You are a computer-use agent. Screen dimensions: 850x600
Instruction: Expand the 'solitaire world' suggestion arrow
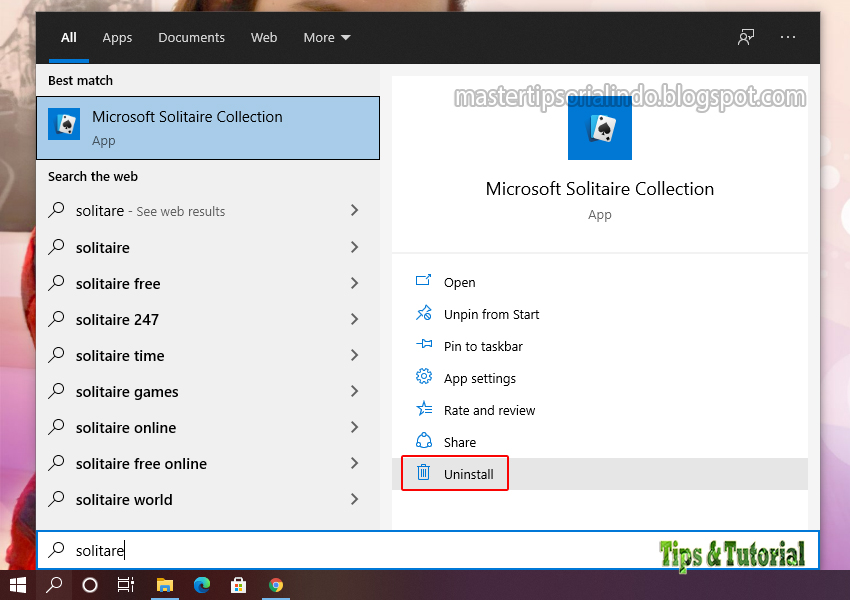355,499
